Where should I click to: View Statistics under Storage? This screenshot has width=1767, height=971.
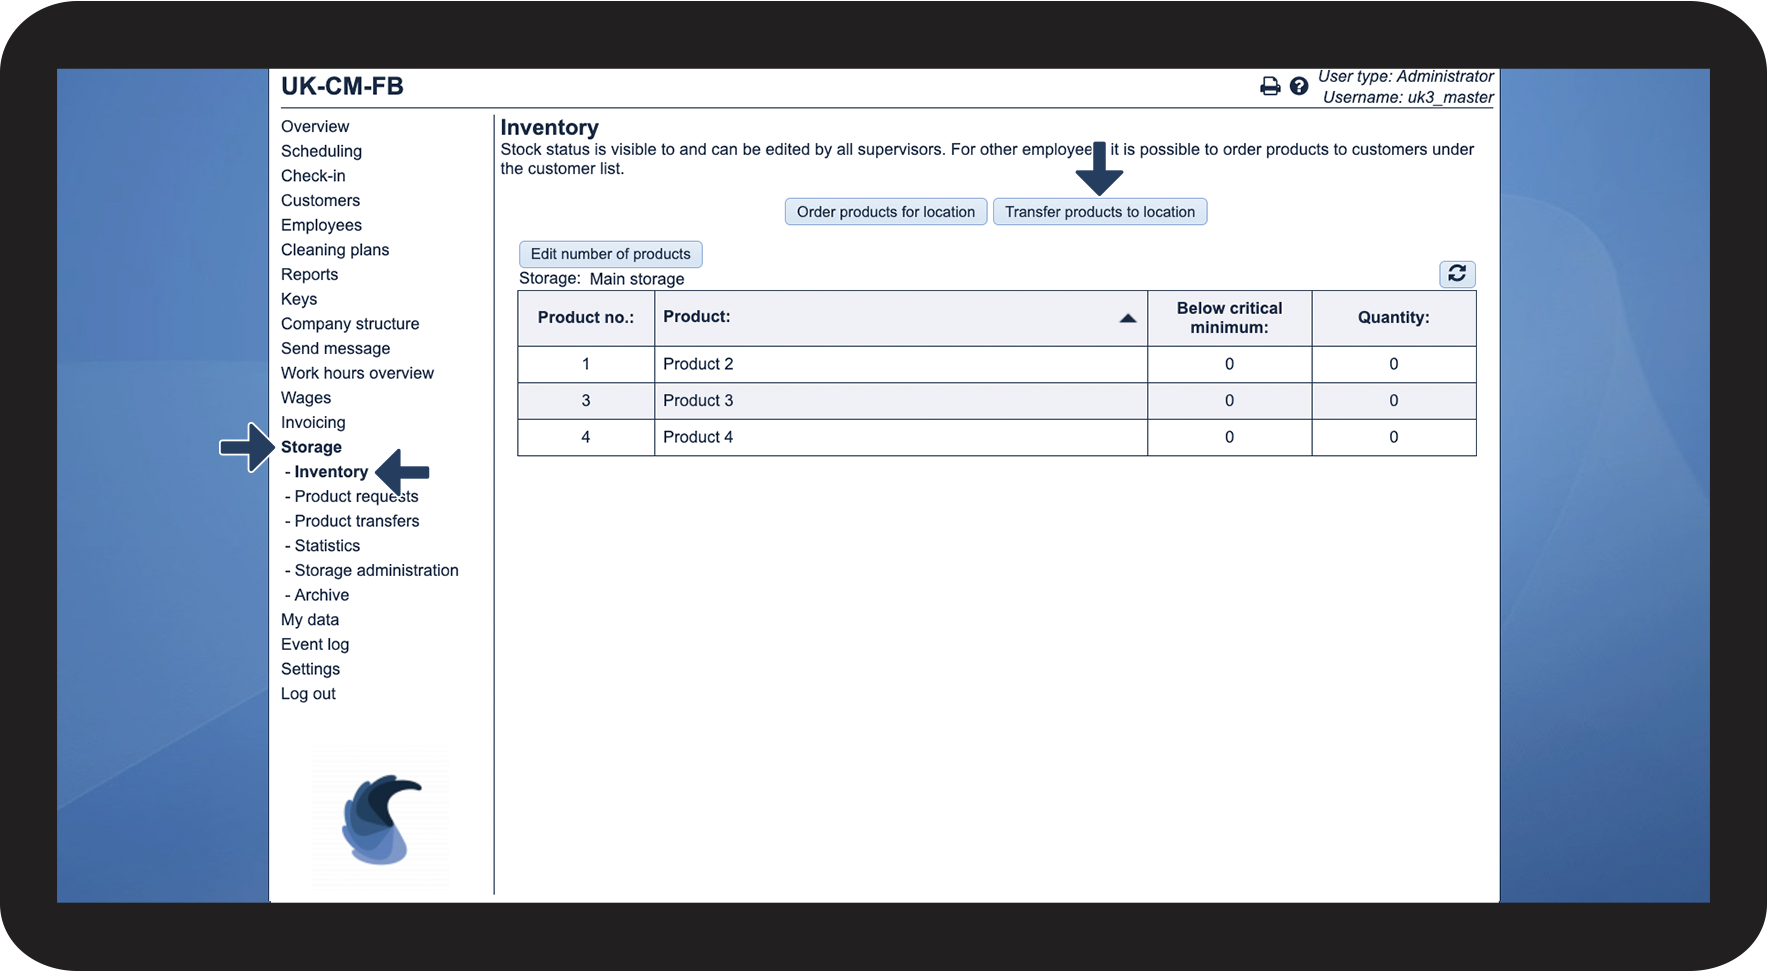click(x=327, y=546)
